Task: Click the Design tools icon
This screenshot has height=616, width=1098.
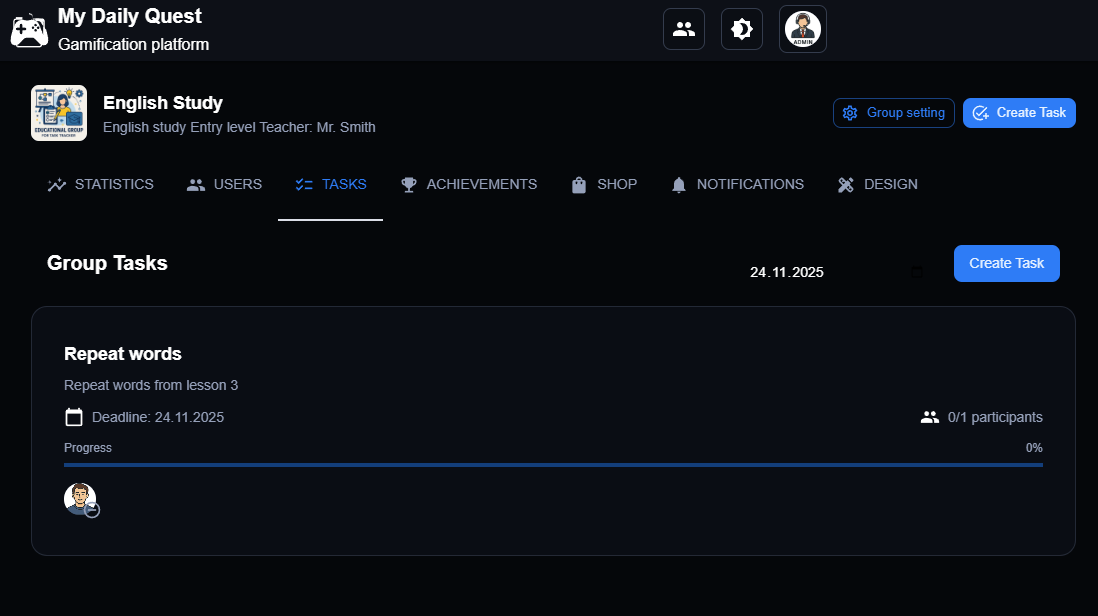Action: coord(846,185)
